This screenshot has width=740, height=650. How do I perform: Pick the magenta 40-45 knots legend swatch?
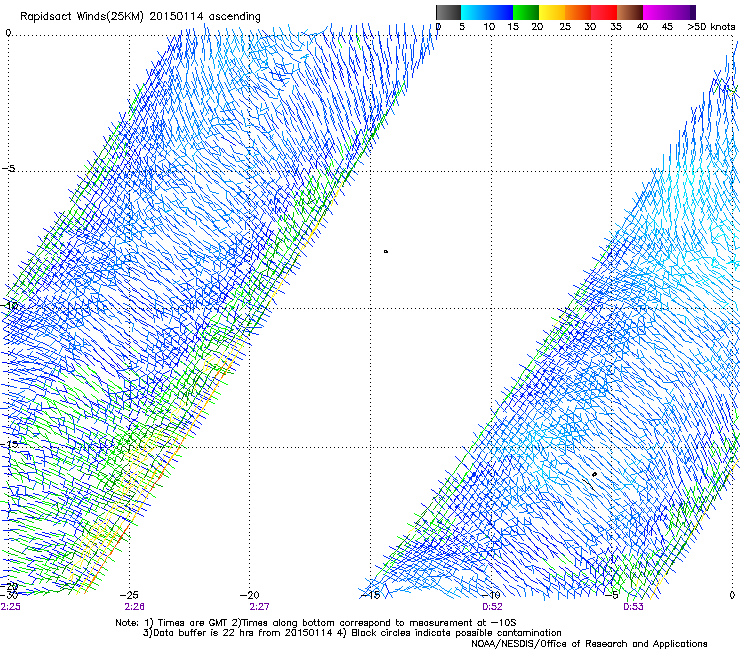pos(656,12)
